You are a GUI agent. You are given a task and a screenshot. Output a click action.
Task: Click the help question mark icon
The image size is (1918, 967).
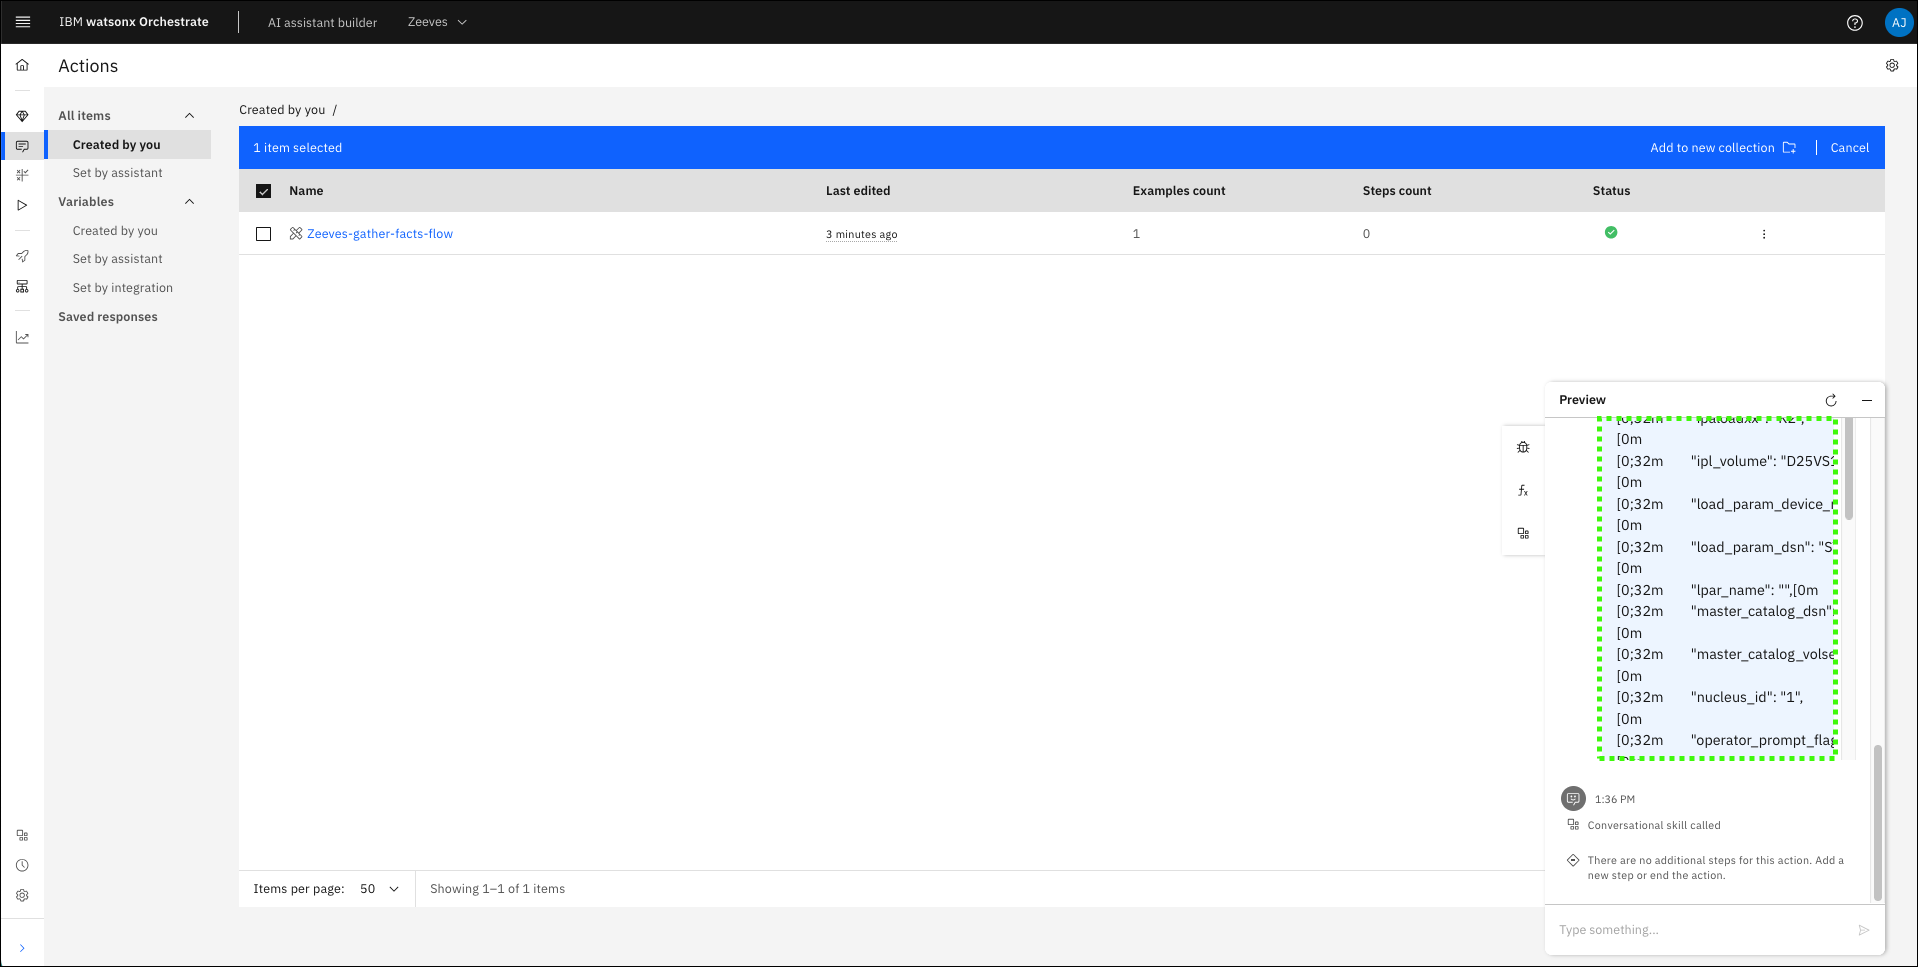pyautogui.click(x=1854, y=22)
